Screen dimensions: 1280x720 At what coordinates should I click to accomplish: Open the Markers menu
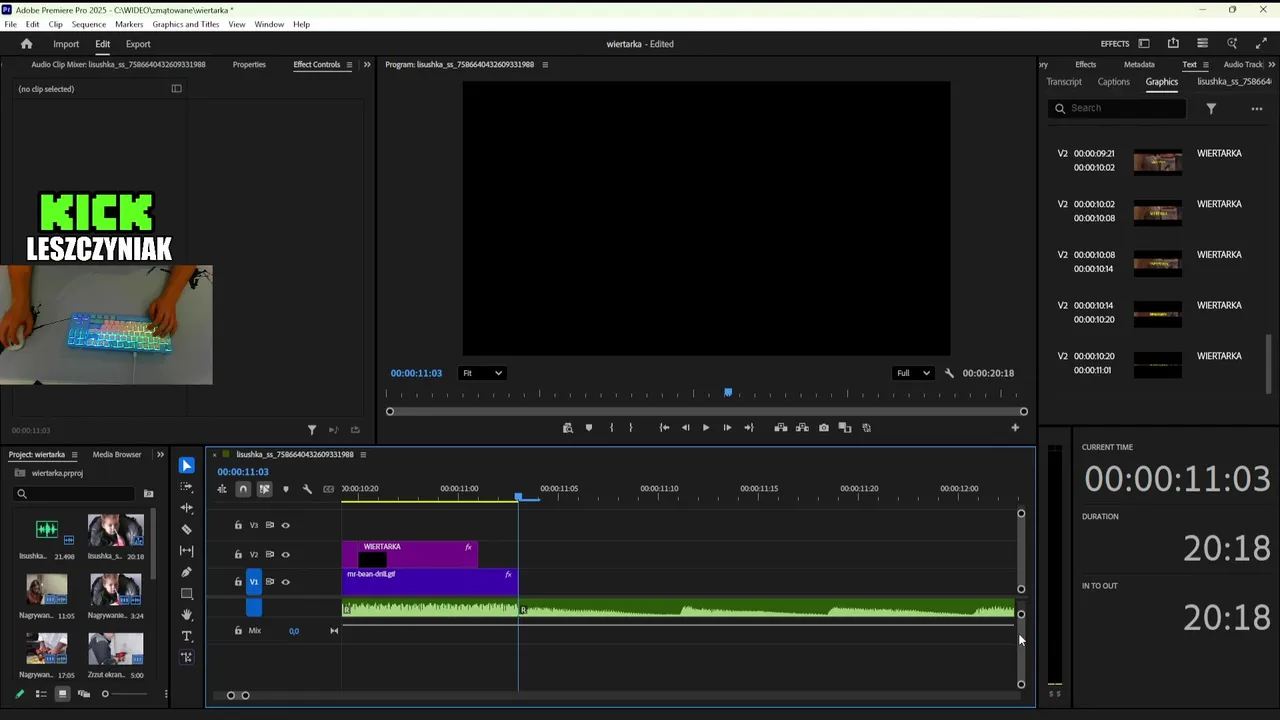point(129,24)
